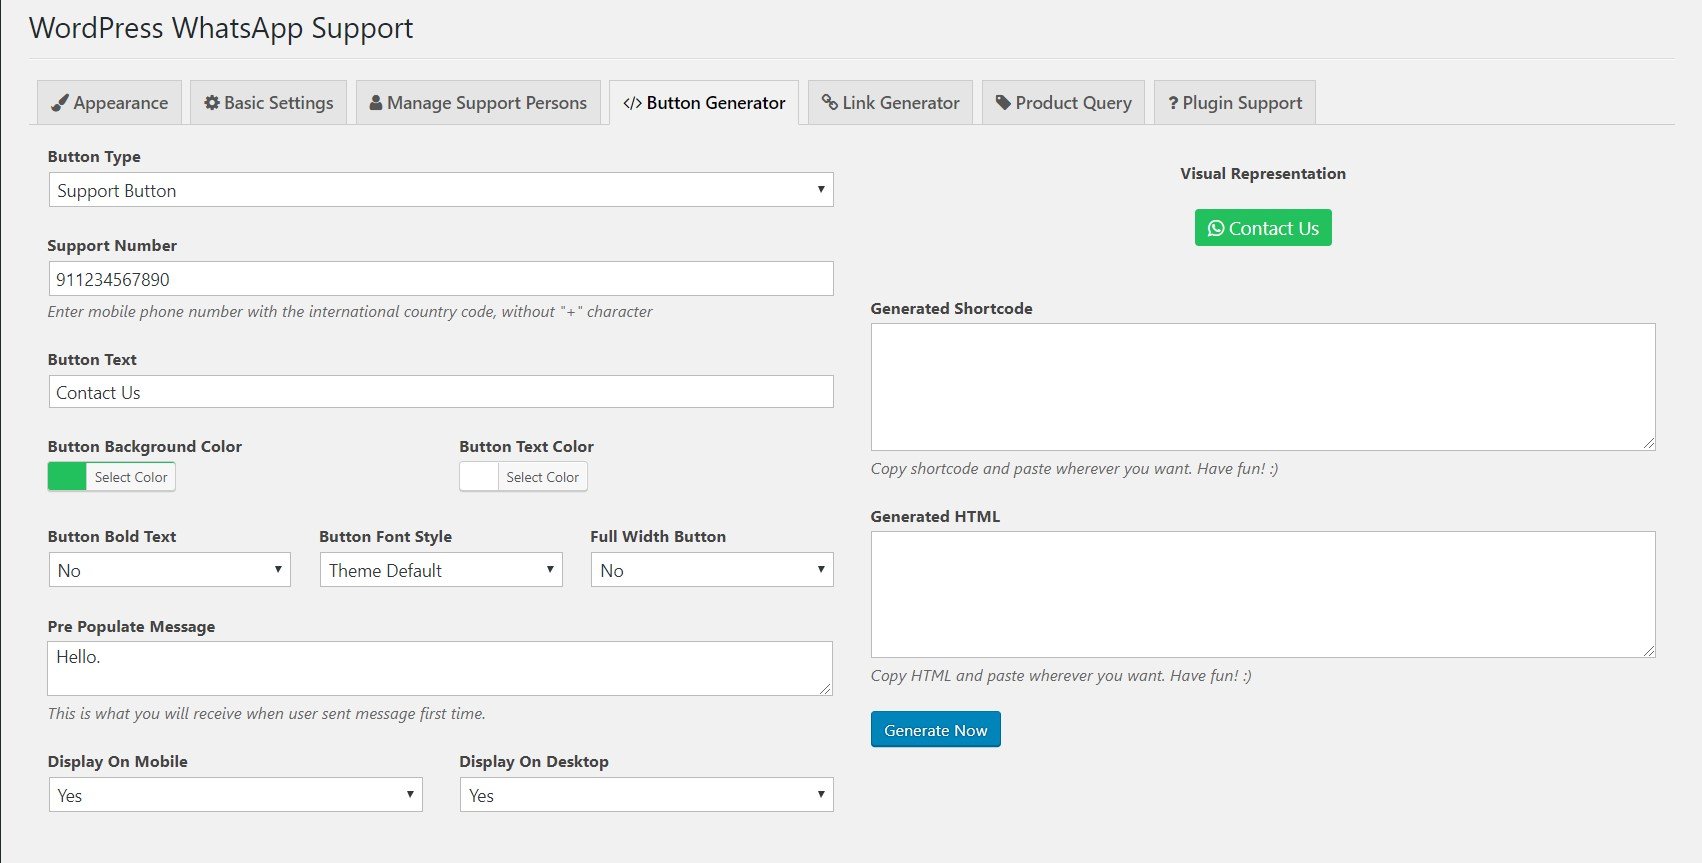Image resolution: width=1702 pixels, height=863 pixels.
Task: Open Select Color for Button Background
Action: pyautogui.click(x=131, y=477)
